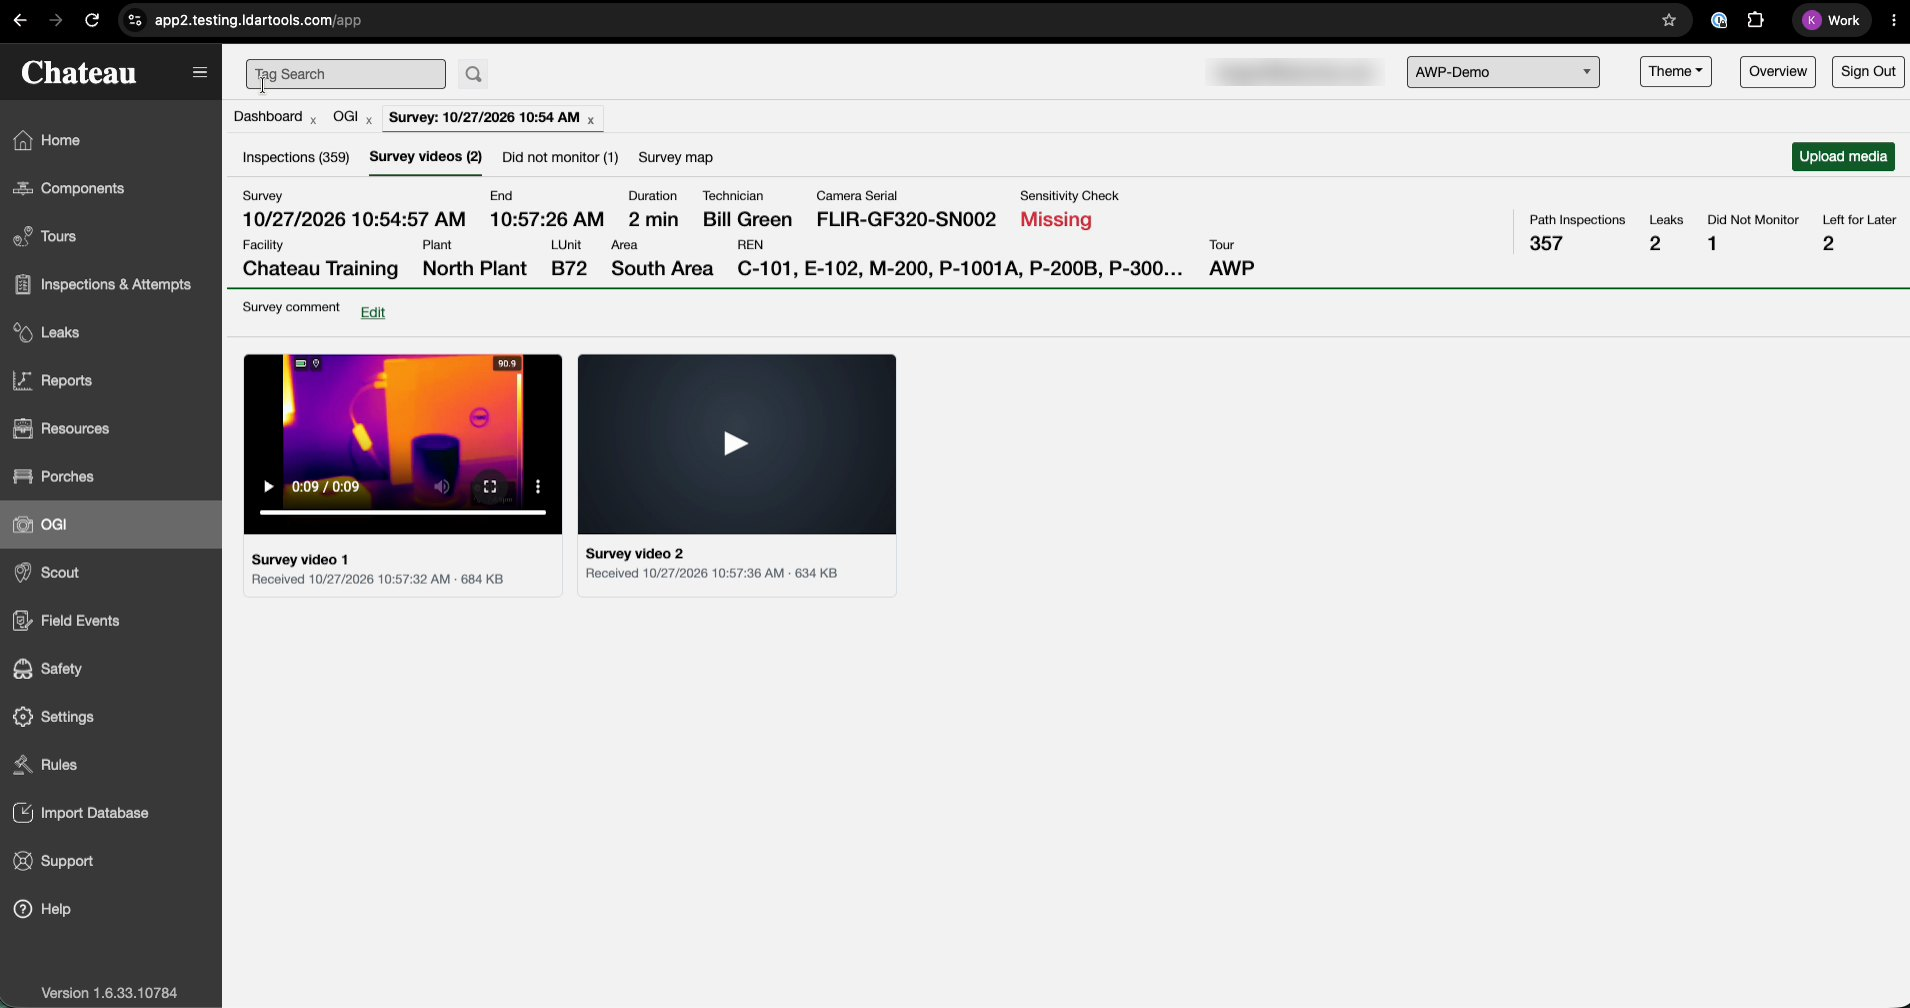Focus the Tag Search input field
Viewport: 1910px width, 1008px height.
tap(346, 74)
